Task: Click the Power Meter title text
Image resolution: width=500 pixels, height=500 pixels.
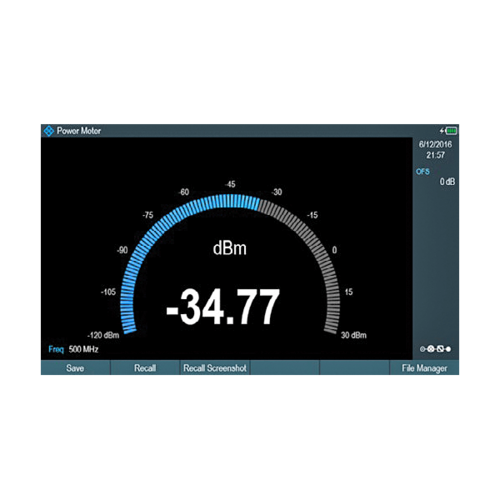Action: click(79, 131)
